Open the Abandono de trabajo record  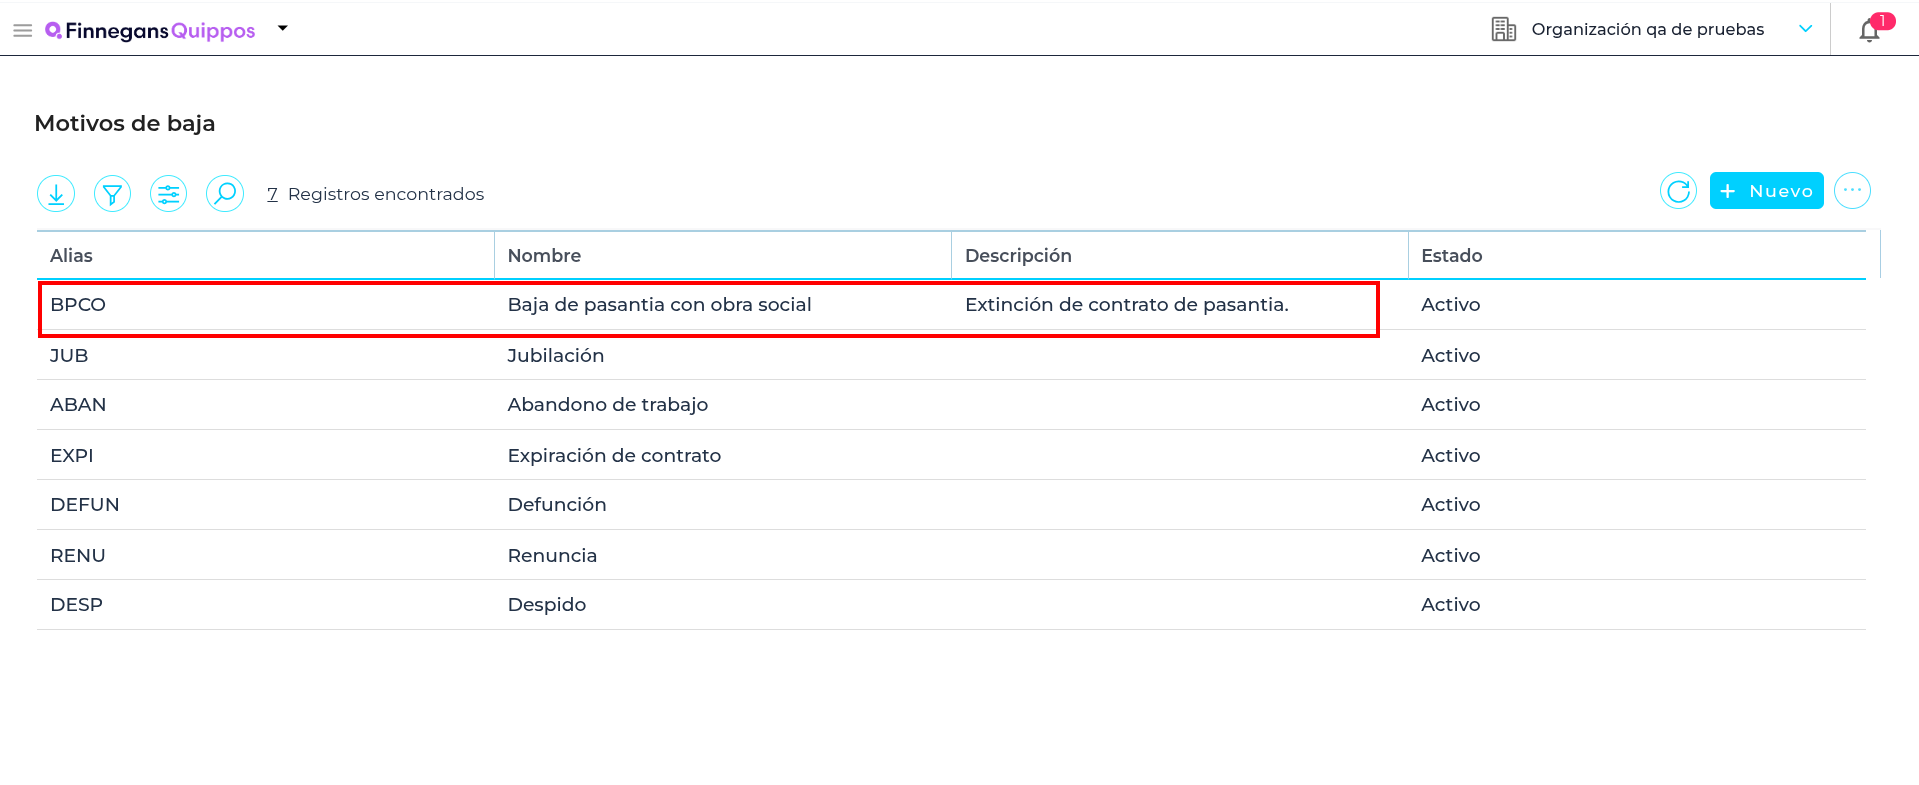(607, 405)
